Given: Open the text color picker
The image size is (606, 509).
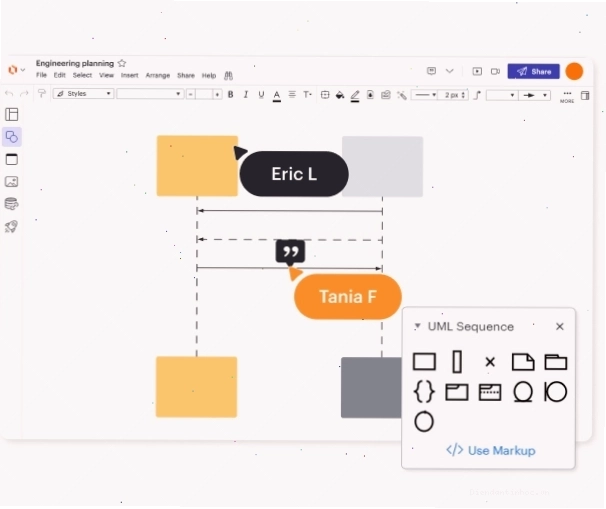Looking at the screenshot, I should 277,95.
